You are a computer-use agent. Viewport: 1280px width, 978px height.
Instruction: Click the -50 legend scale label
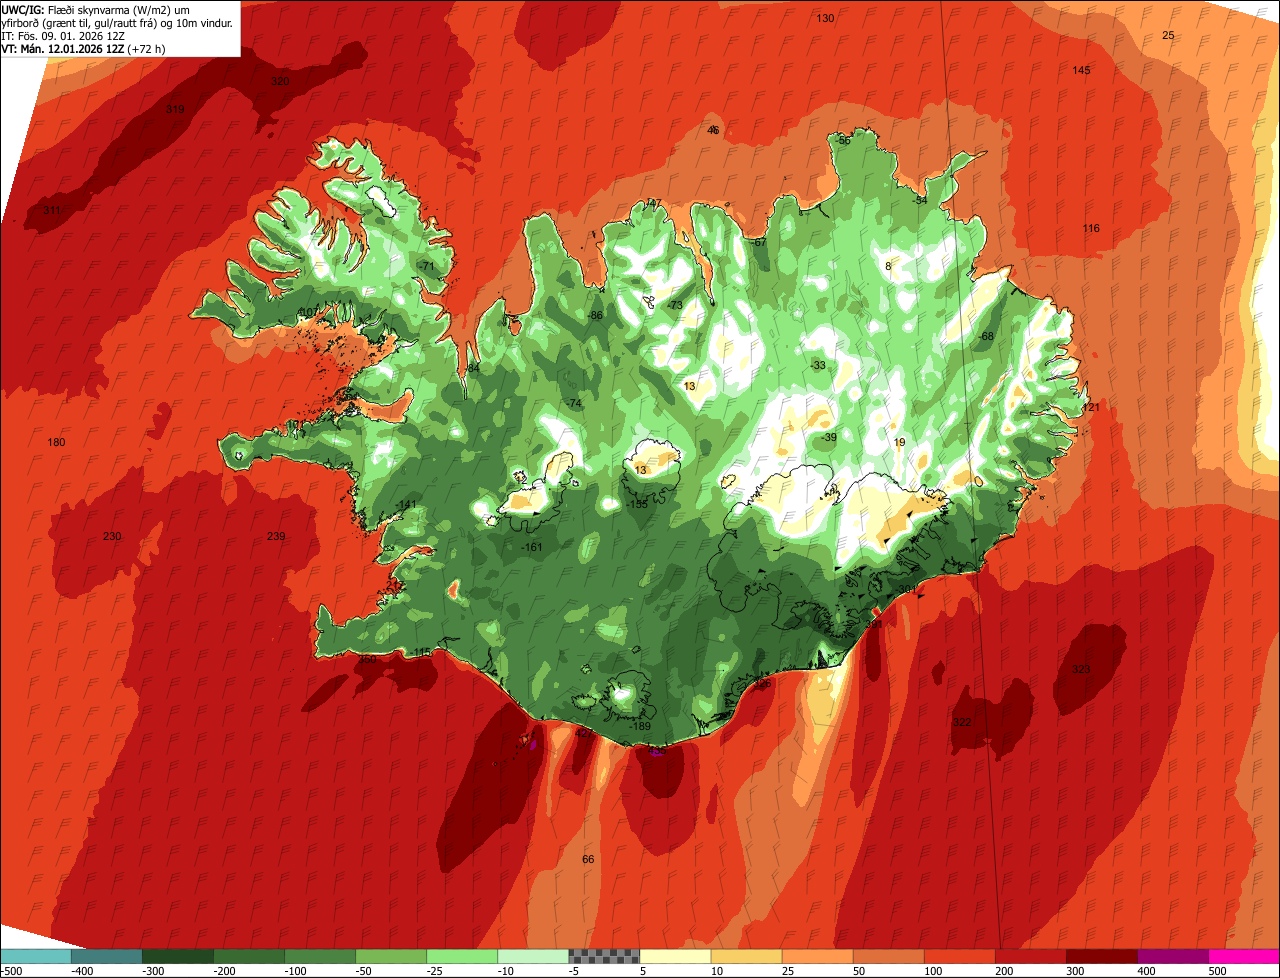coord(366,971)
